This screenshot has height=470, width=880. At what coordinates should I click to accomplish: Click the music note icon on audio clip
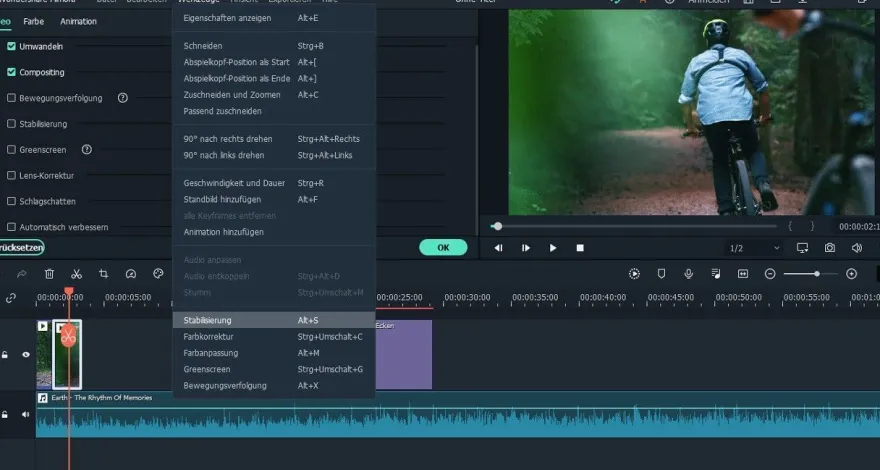click(43, 398)
